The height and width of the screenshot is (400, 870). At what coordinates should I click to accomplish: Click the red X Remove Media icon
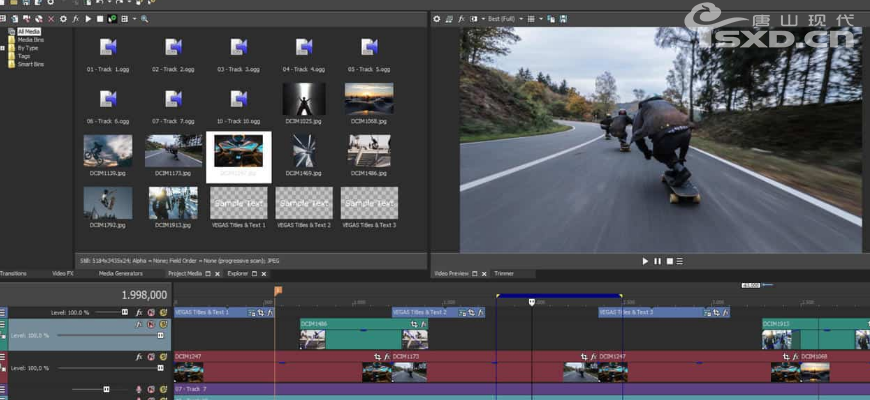click(51, 19)
